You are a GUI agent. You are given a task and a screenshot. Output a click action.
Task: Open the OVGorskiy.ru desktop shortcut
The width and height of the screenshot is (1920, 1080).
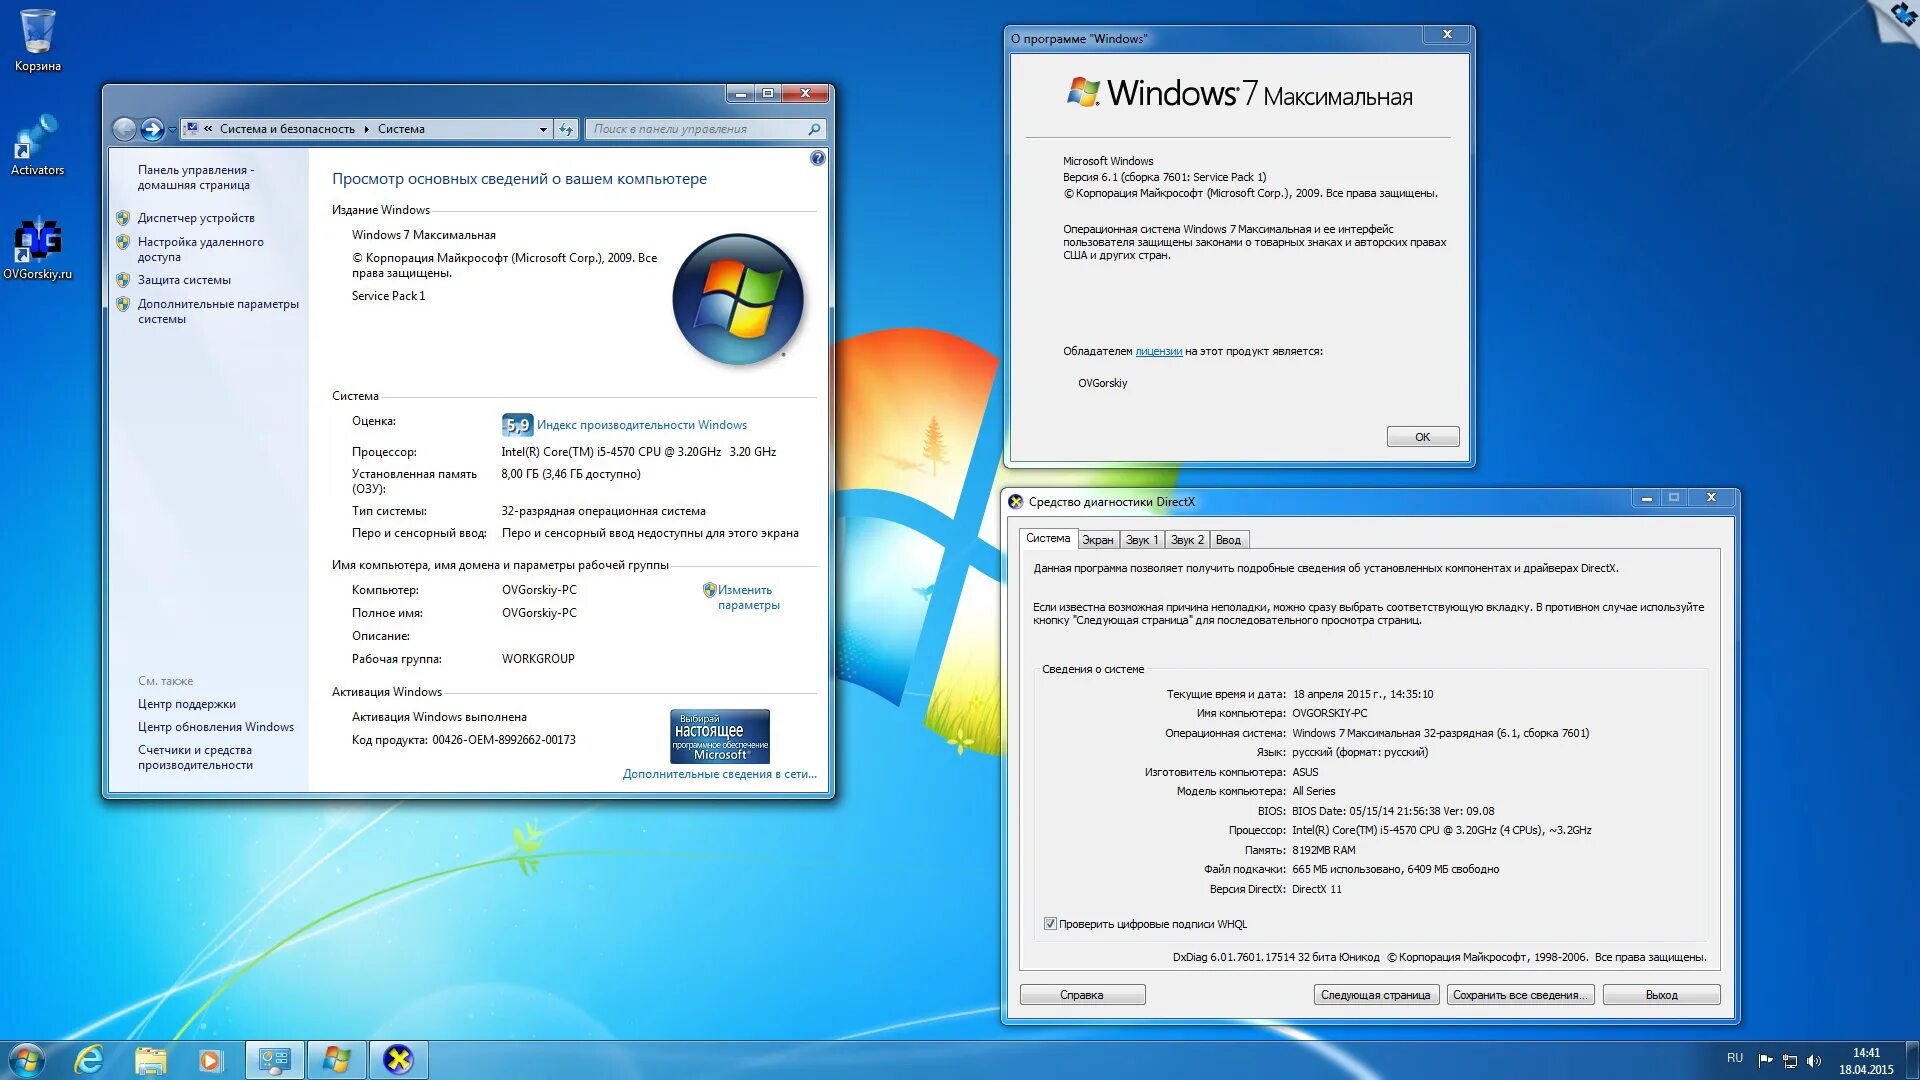pos(38,249)
